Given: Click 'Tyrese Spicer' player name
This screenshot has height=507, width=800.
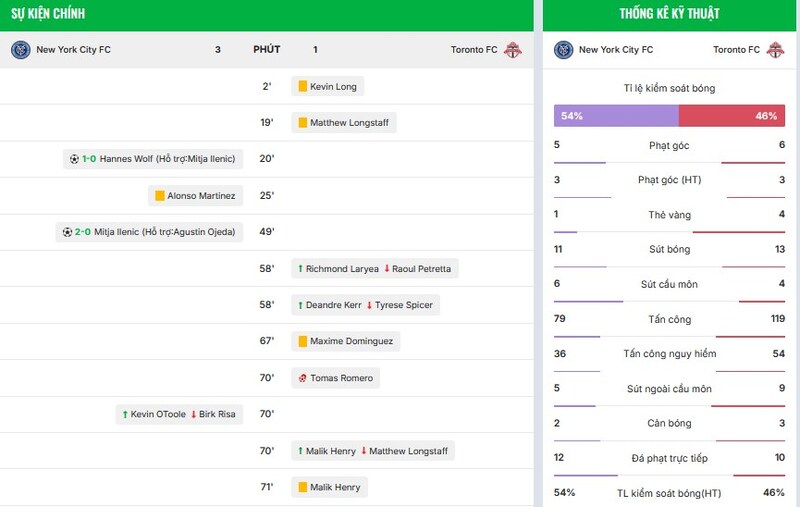Looking at the screenshot, I should coord(404,305).
